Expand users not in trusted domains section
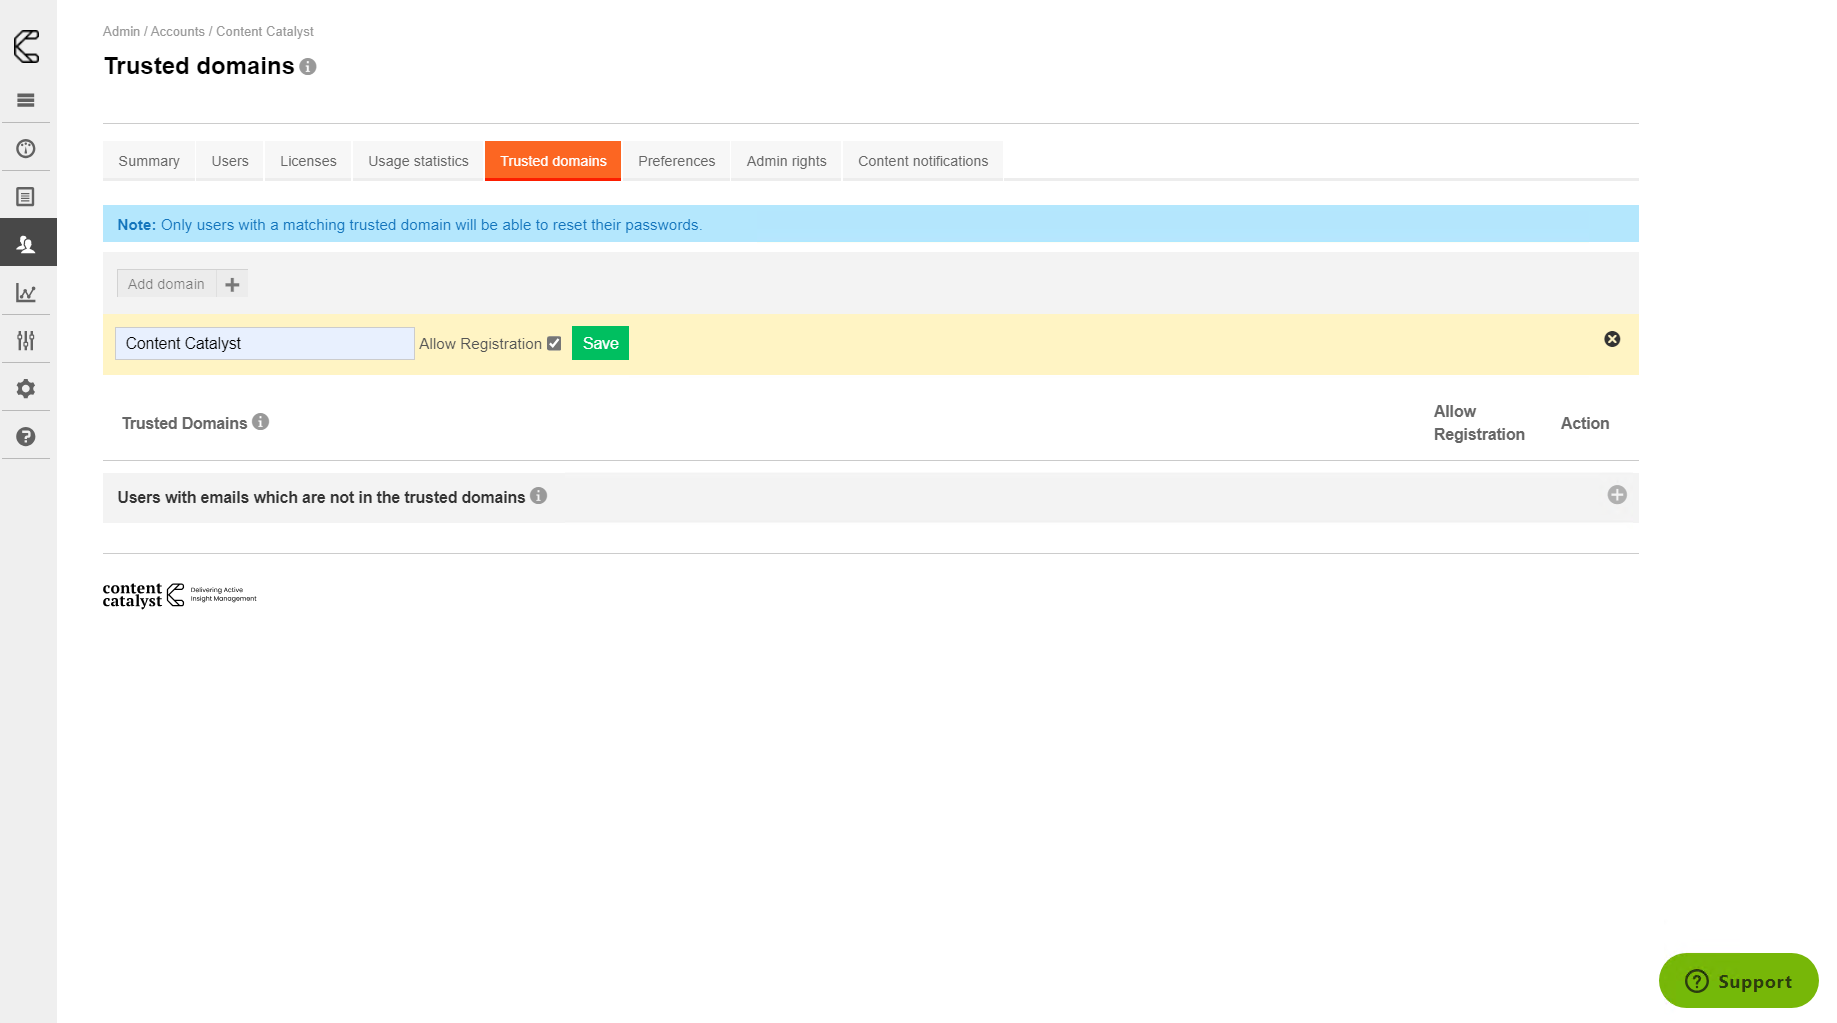This screenshot has width=1837, height=1023. coord(1616,495)
